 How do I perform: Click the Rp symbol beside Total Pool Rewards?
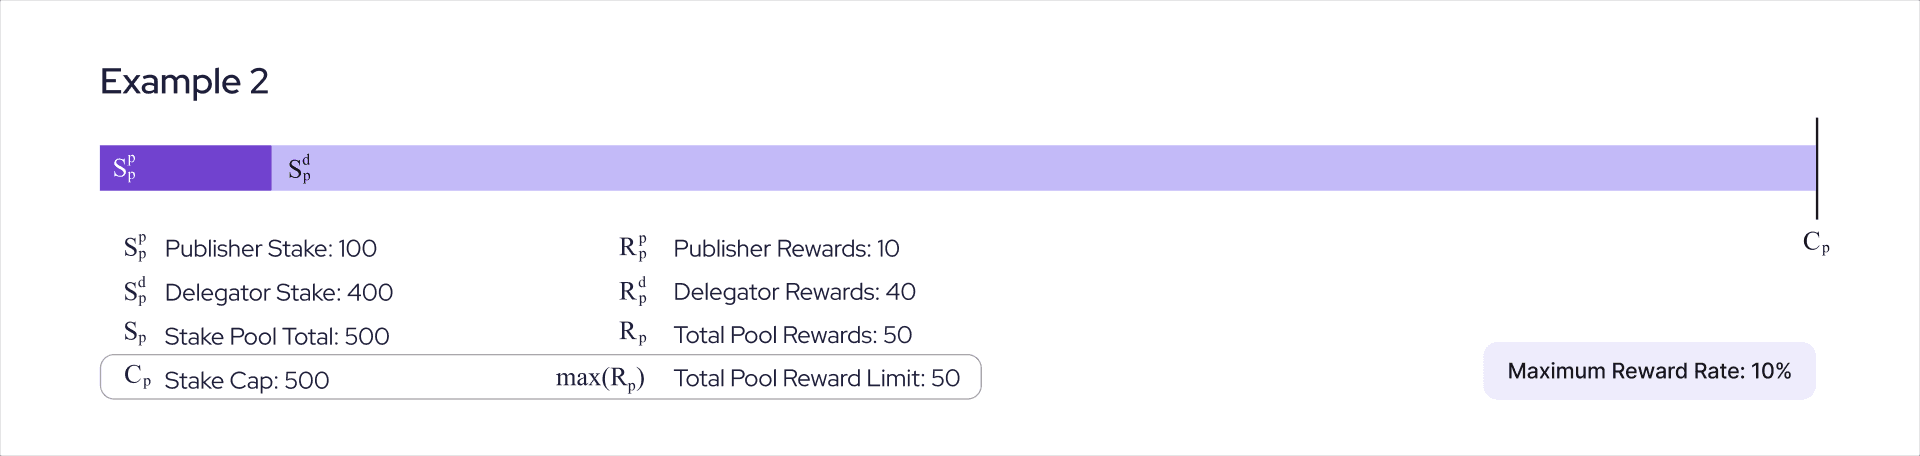tap(633, 334)
